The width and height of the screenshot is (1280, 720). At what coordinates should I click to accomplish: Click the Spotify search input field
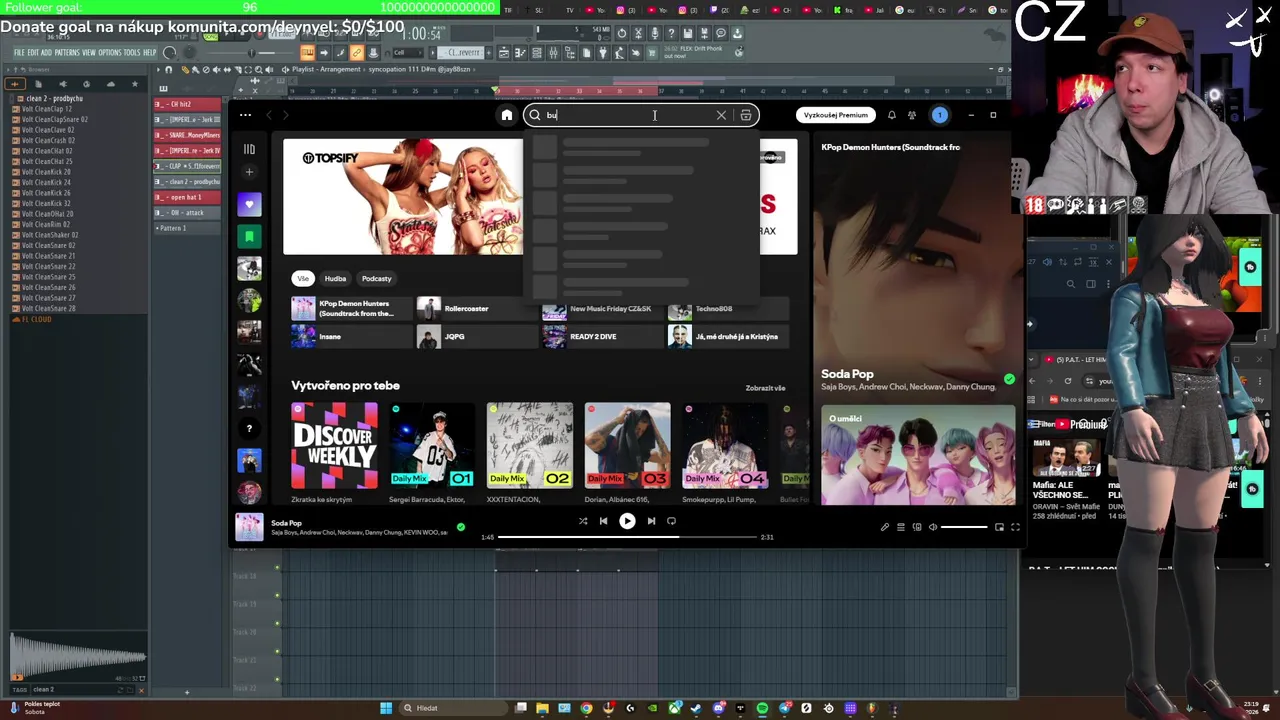pos(640,115)
